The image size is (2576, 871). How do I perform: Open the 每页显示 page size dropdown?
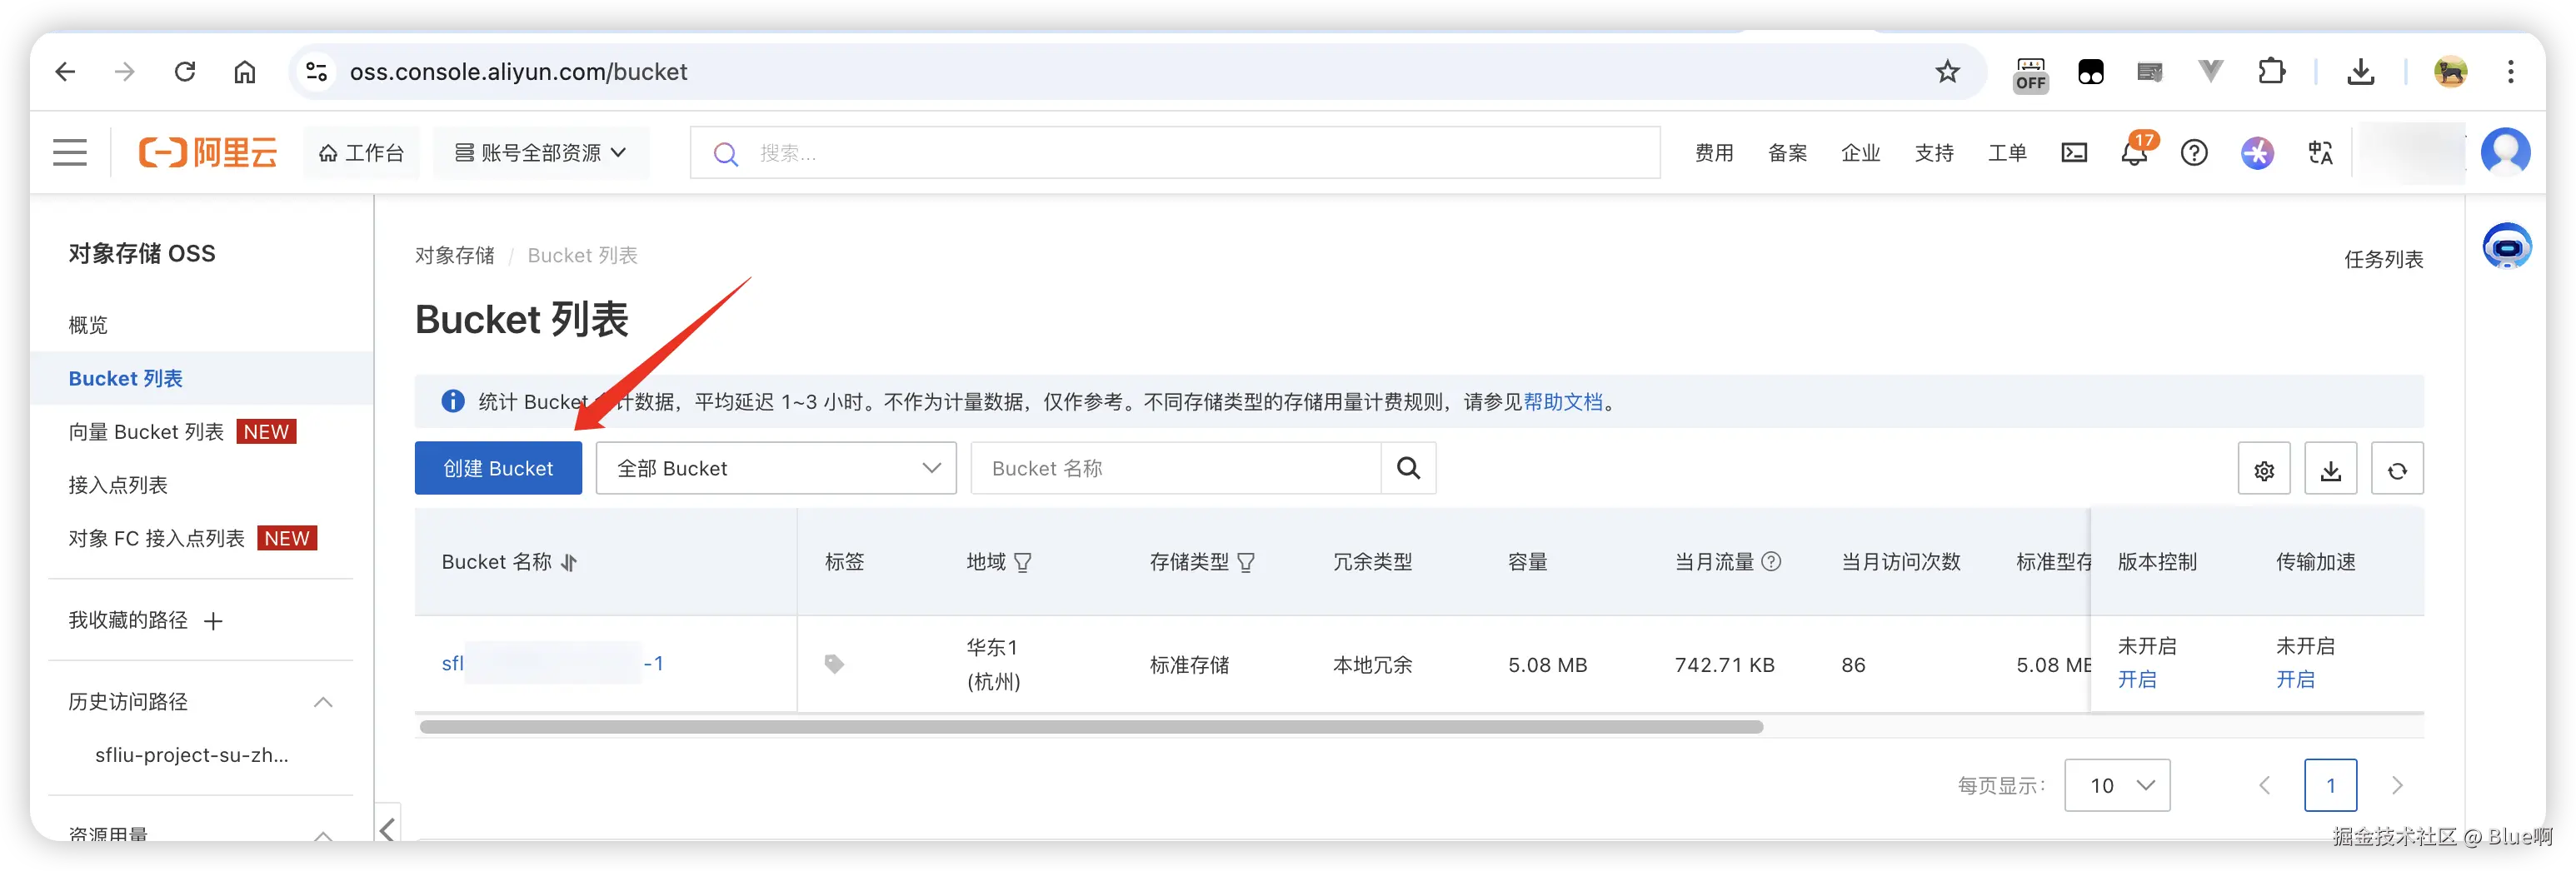pyautogui.click(x=2117, y=785)
